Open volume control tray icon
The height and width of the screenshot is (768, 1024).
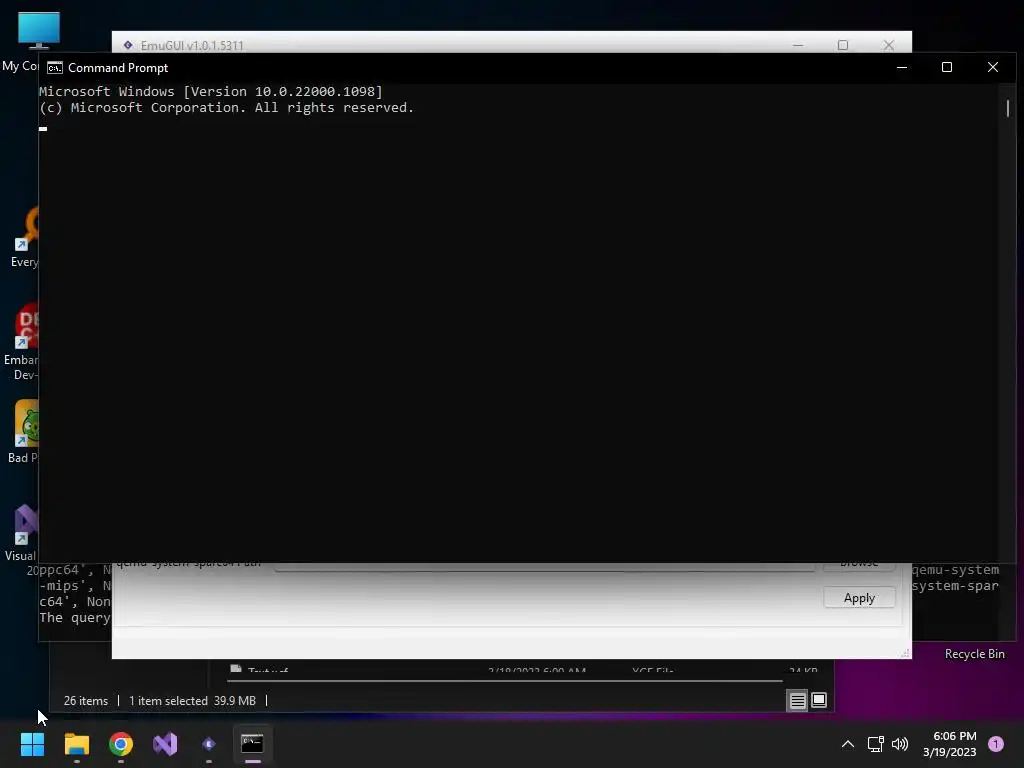tap(900, 744)
